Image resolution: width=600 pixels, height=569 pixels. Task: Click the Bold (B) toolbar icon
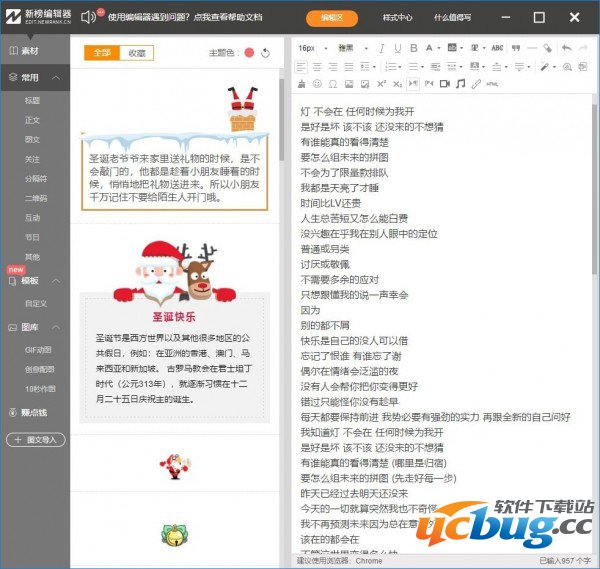[414, 48]
